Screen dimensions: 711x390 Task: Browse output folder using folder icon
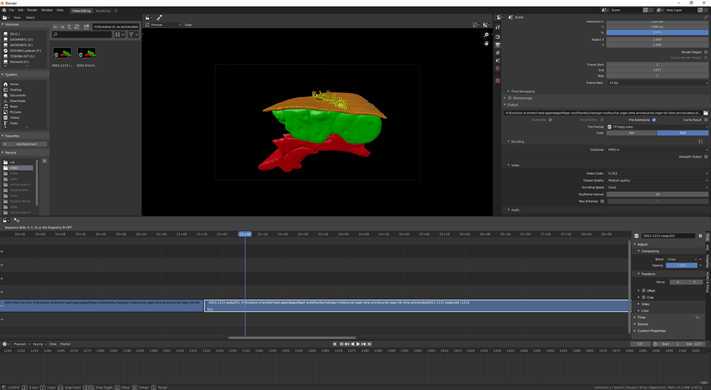[706, 113]
